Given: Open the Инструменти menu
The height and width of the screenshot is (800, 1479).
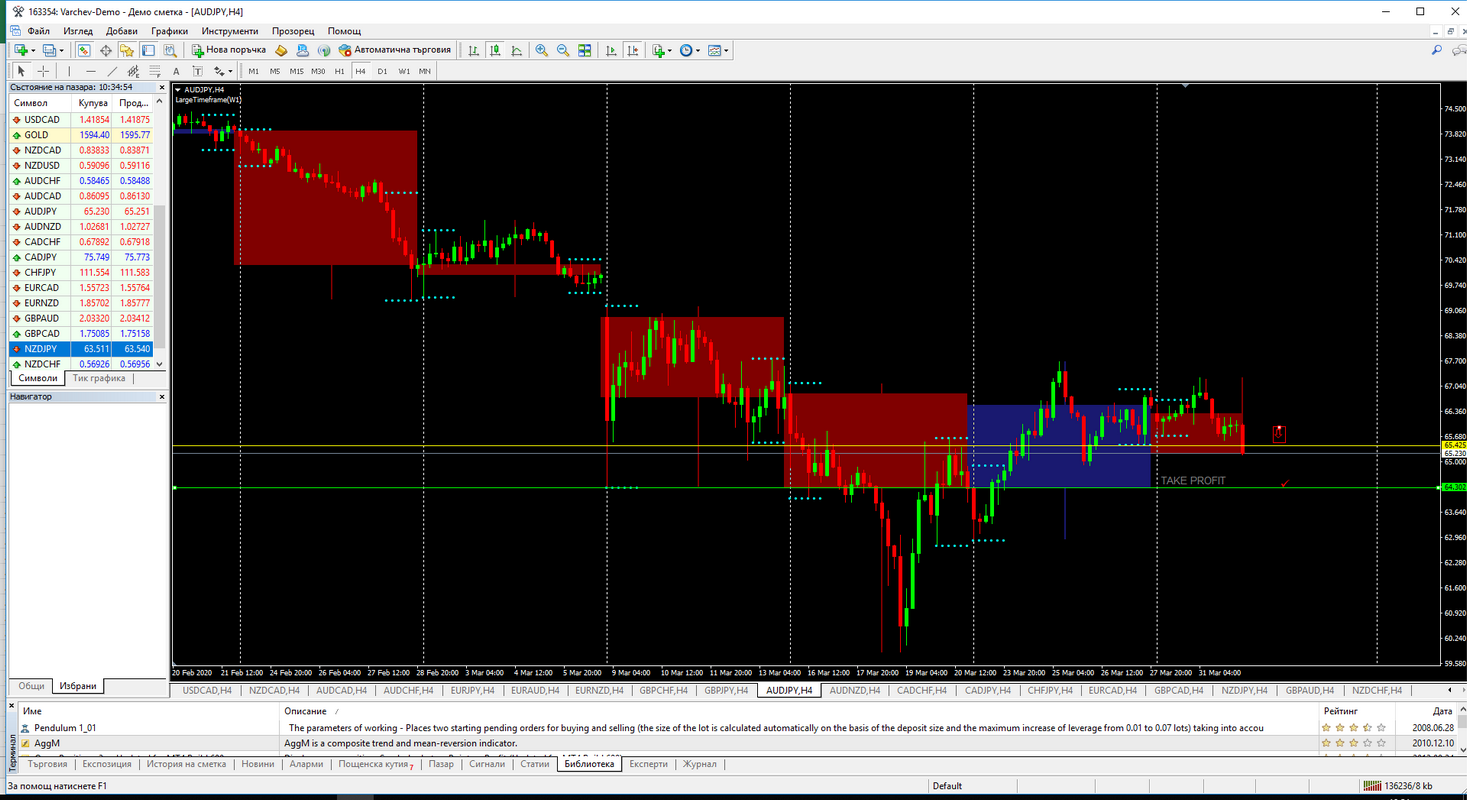Looking at the screenshot, I should [x=229, y=31].
